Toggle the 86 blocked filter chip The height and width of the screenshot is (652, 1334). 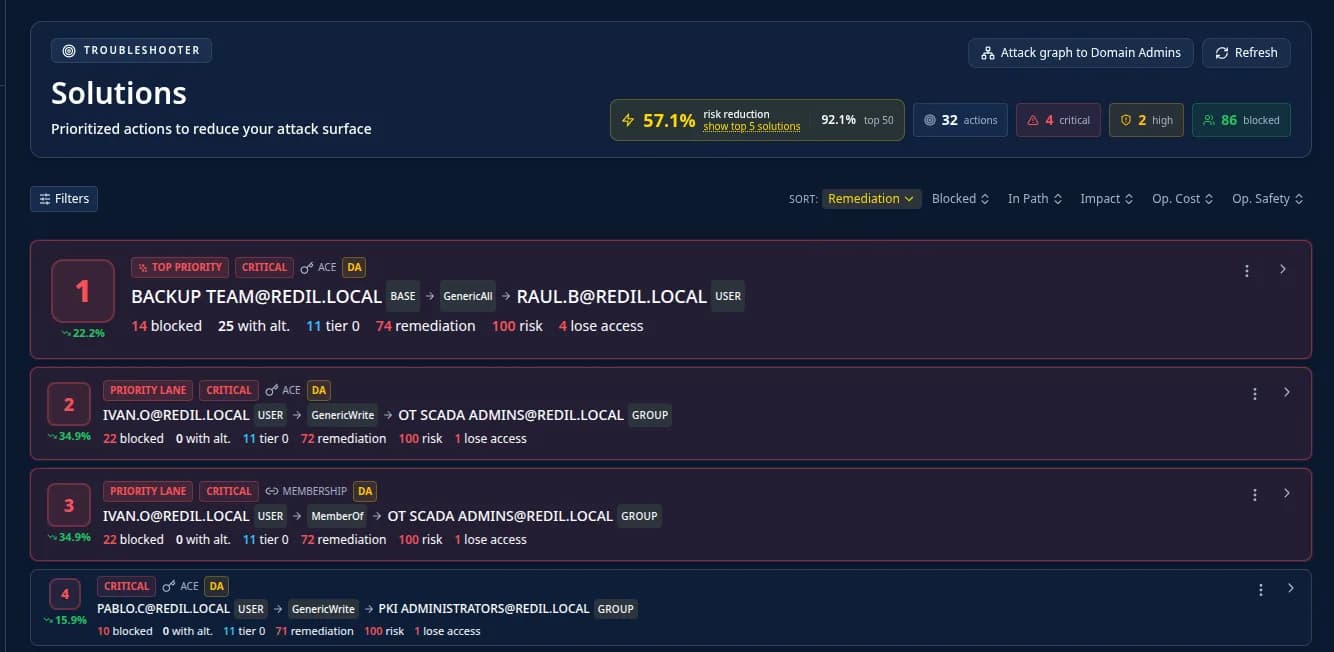click(x=1241, y=120)
